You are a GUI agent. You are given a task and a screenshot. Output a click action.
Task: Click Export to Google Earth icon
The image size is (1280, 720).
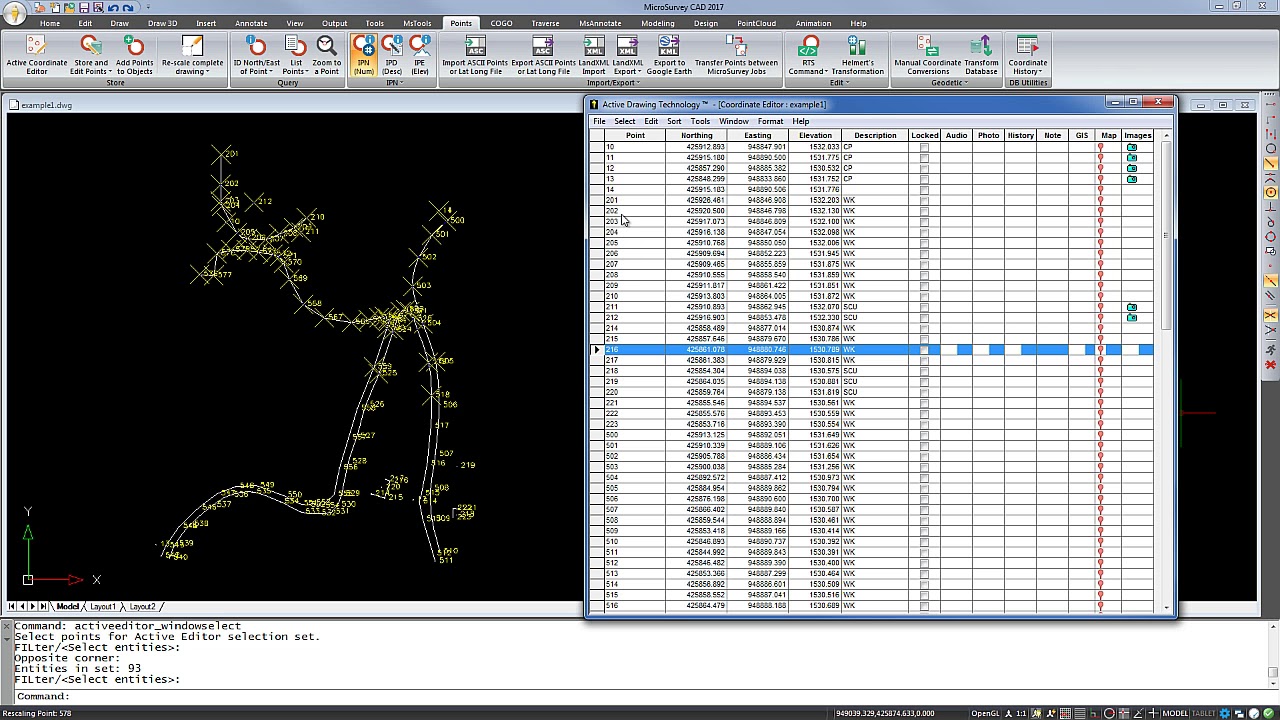668,55
